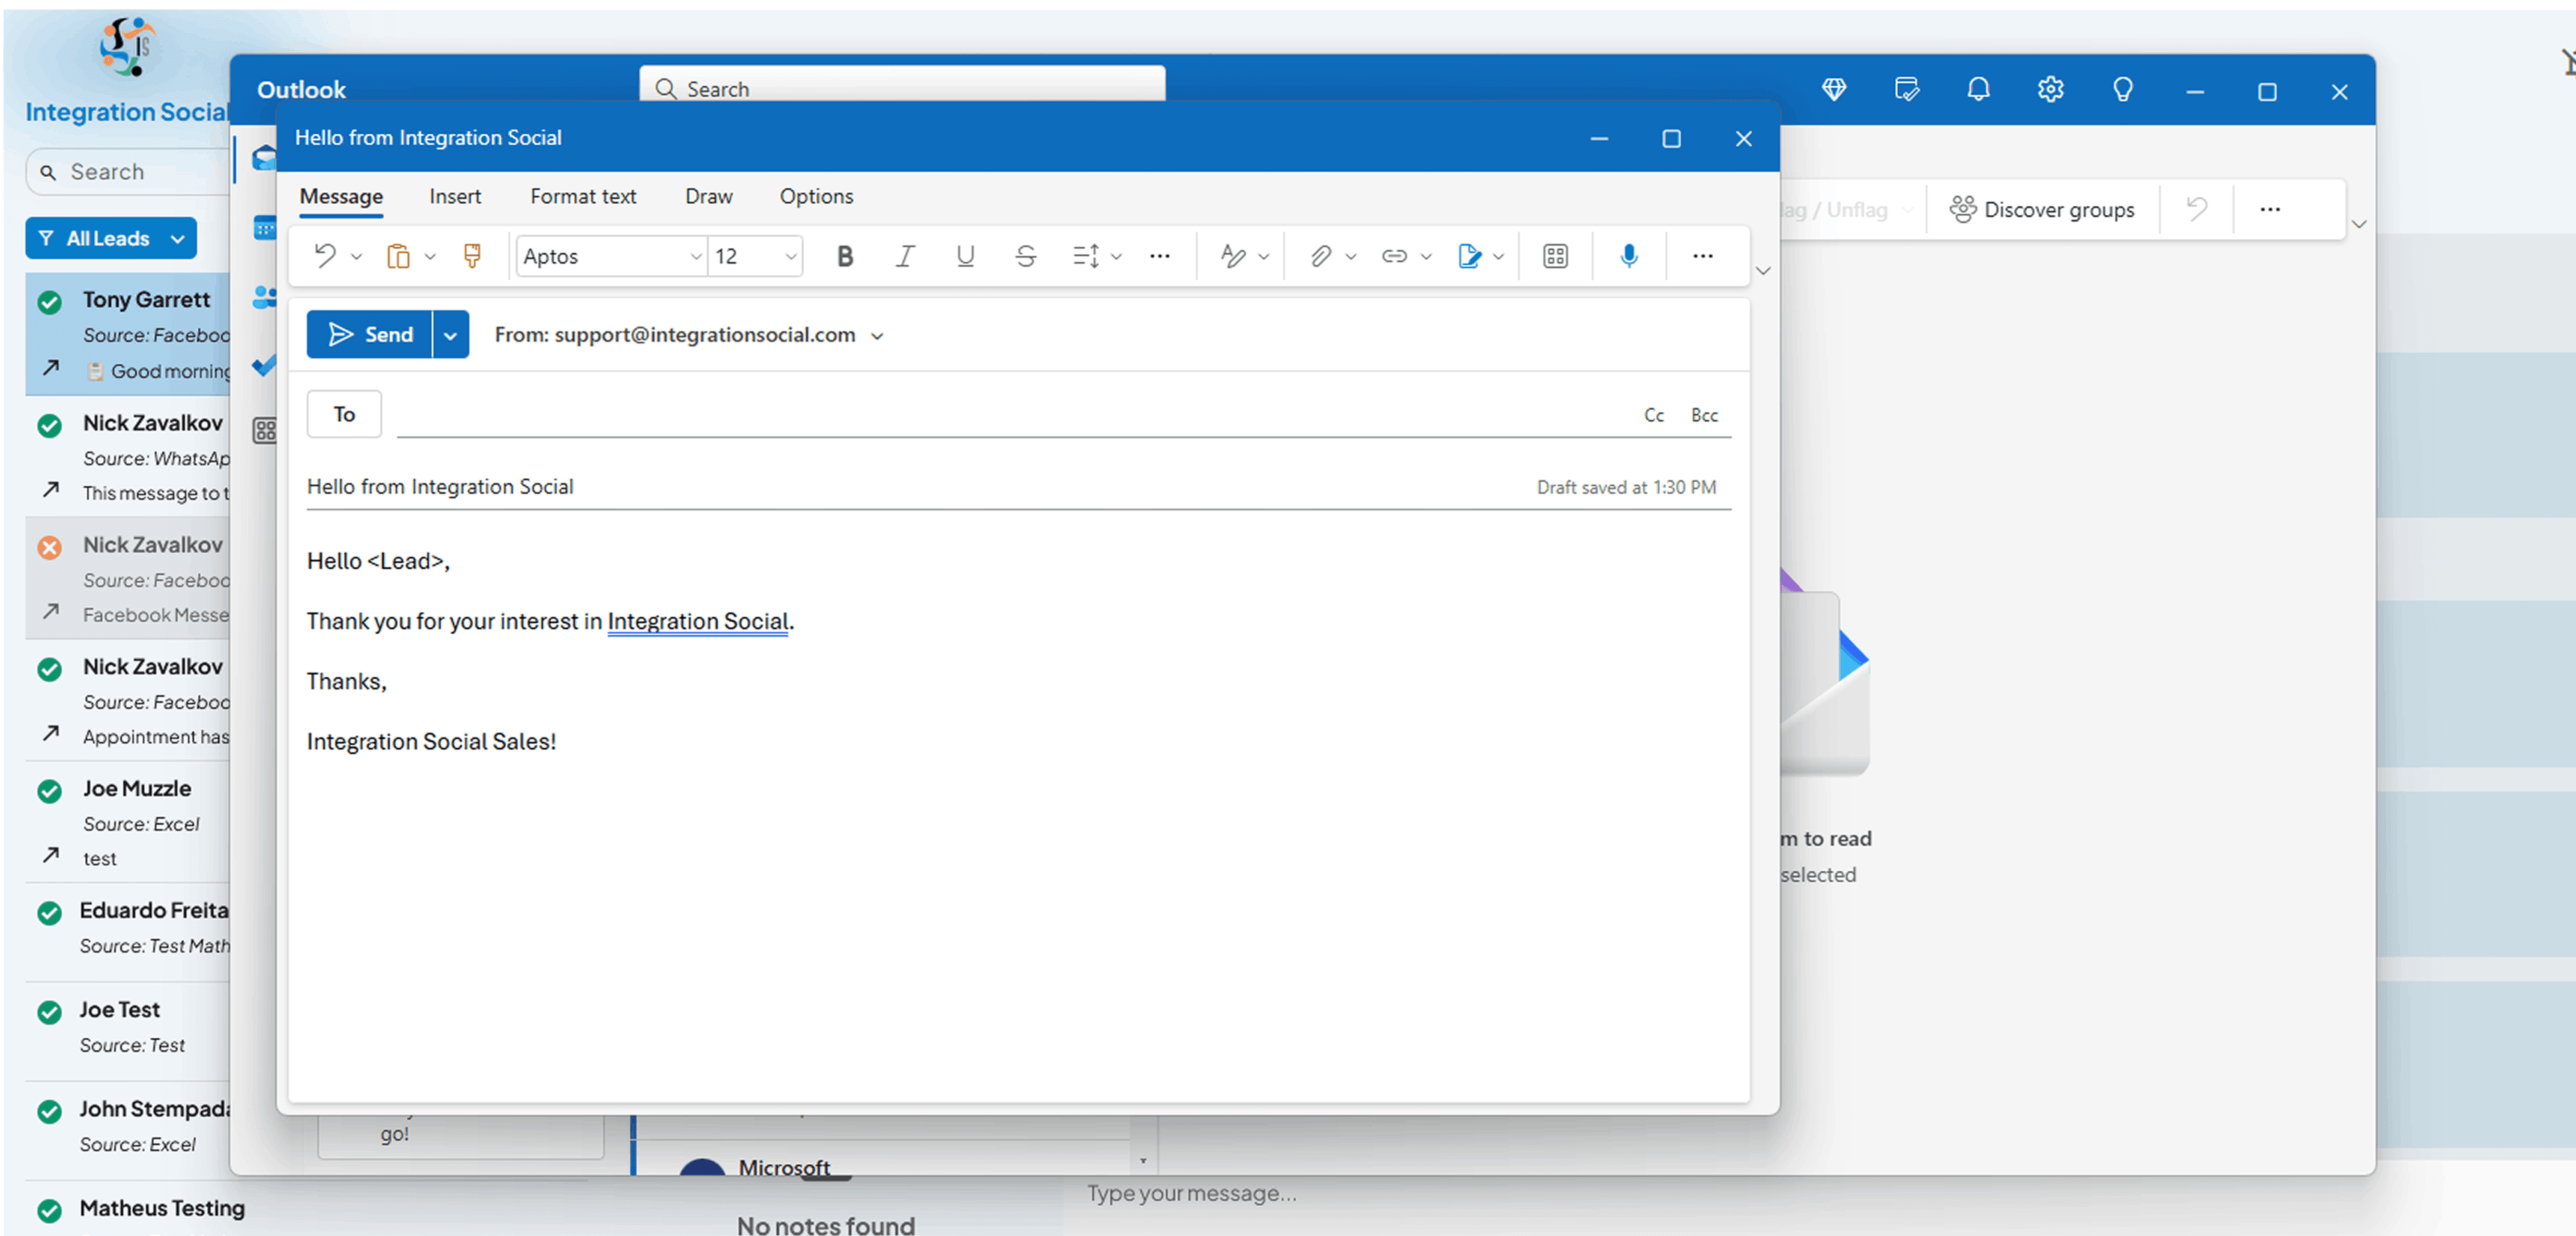The height and width of the screenshot is (1236, 2576).
Task: Switch to the Options tab
Action: [816, 196]
